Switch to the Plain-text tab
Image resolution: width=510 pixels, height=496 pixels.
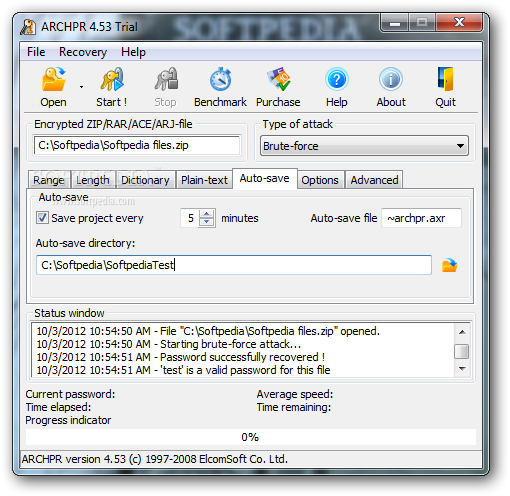coord(204,180)
